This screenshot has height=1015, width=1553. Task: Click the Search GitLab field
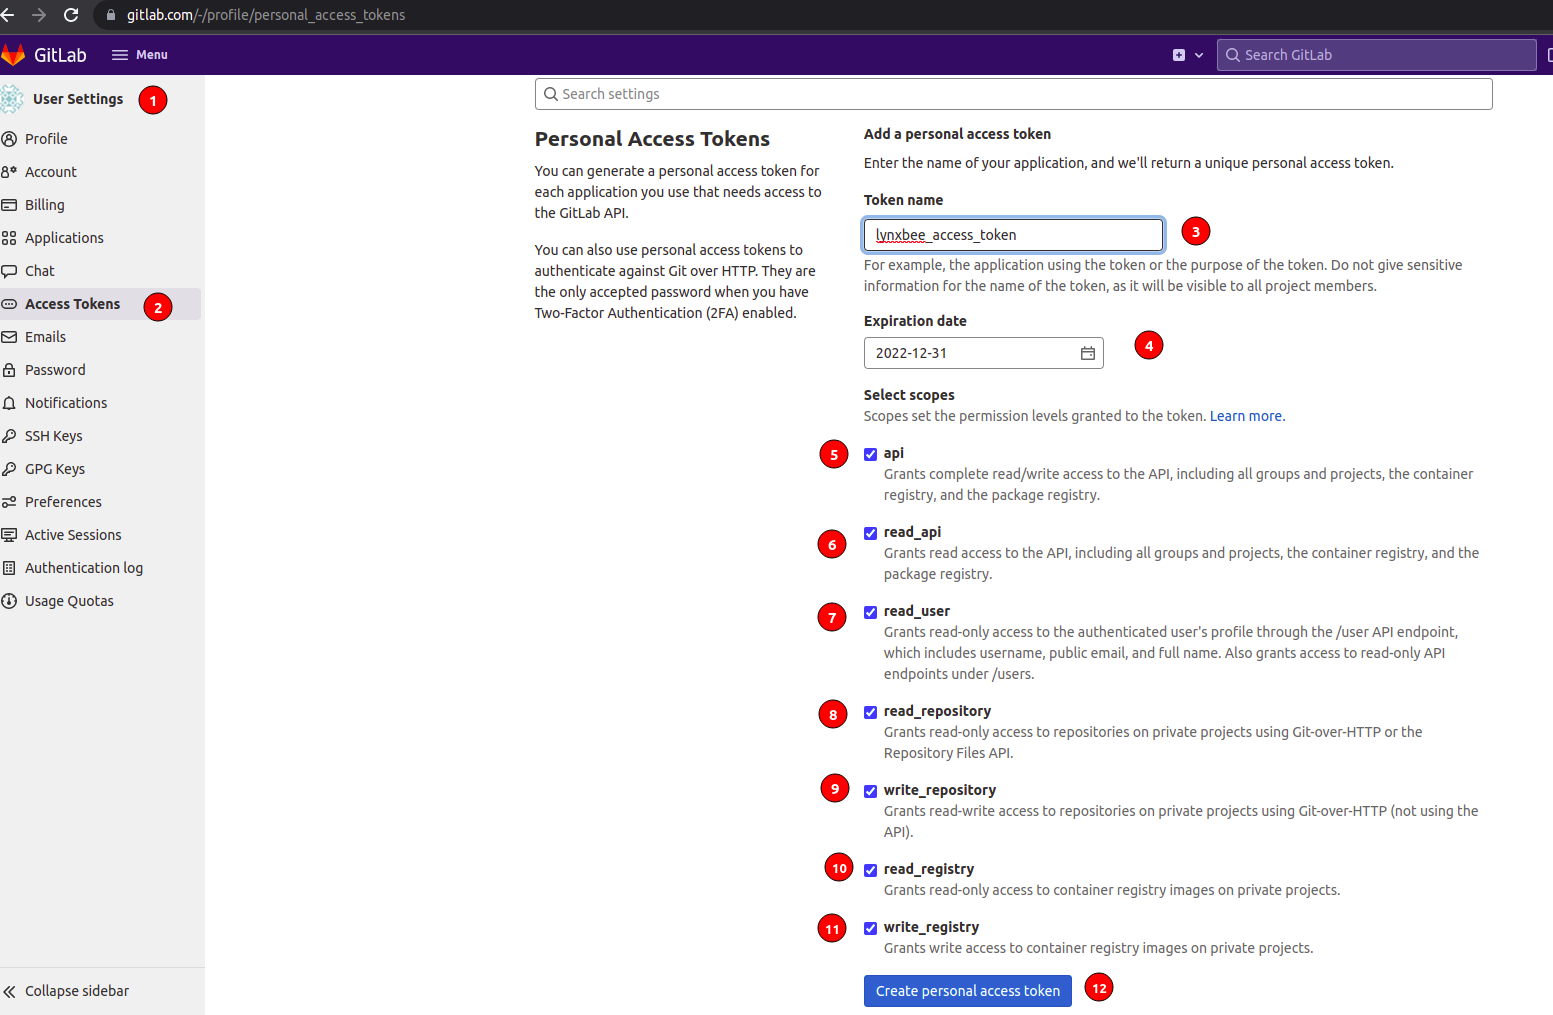click(x=1376, y=55)
